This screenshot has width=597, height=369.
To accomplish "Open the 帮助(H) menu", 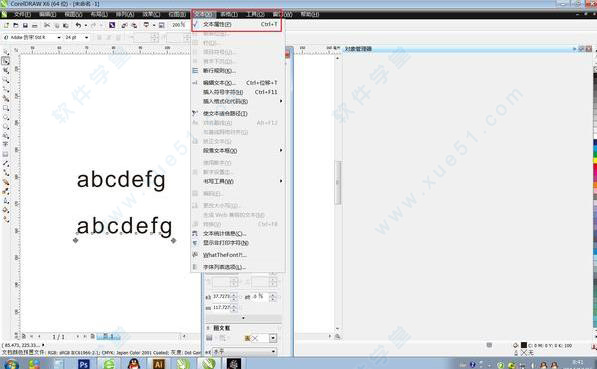I will [310, 14].
